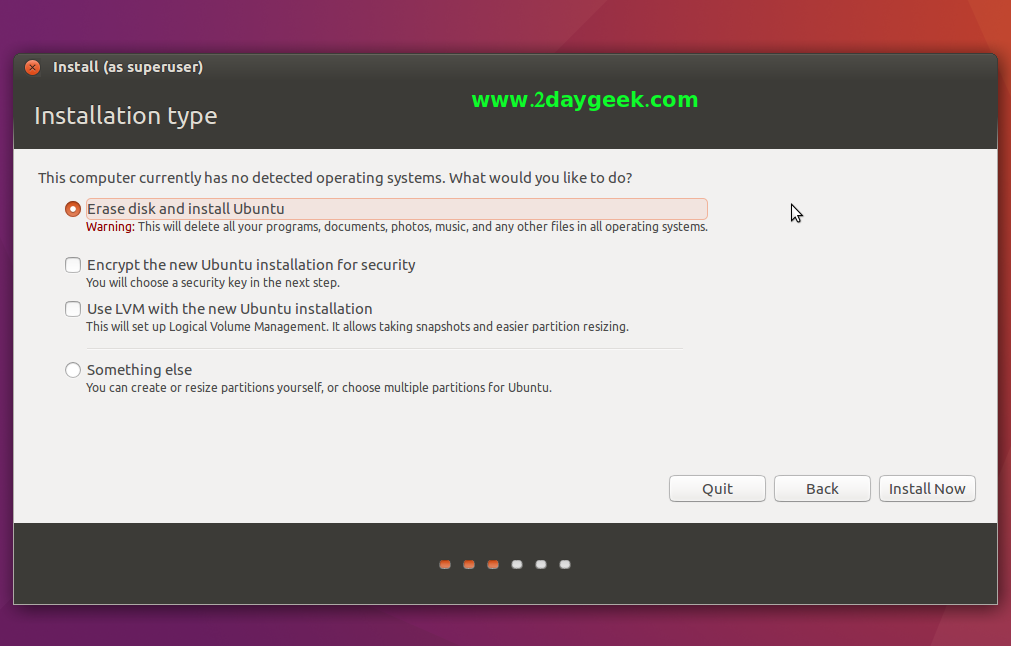Click the second orange progress dot
The image size is (1011, 646).
(x=469, y=565)
